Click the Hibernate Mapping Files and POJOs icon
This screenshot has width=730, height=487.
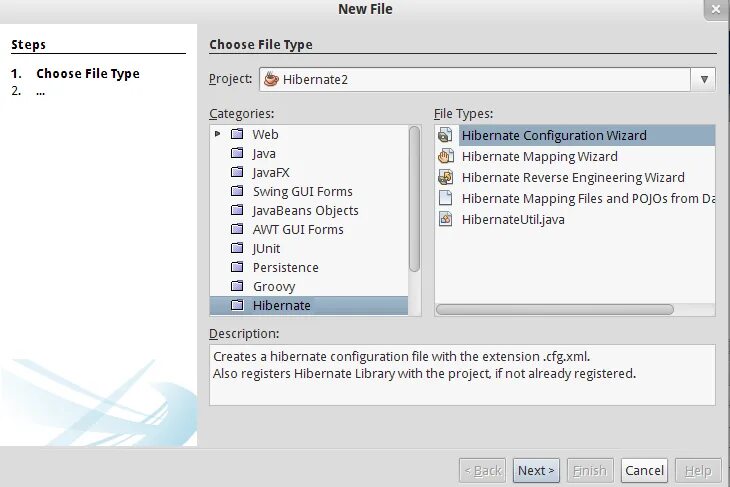[446, 198]
